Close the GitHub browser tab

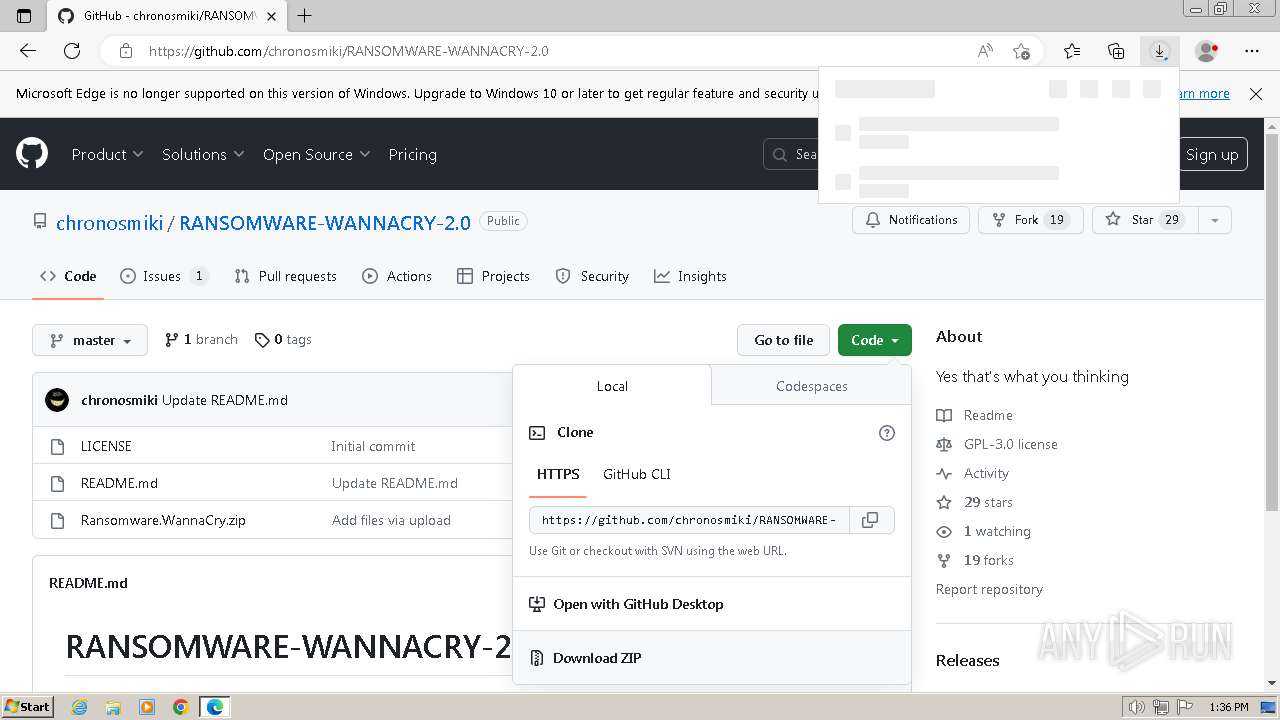pyautogui.click(x=272, y=16)
